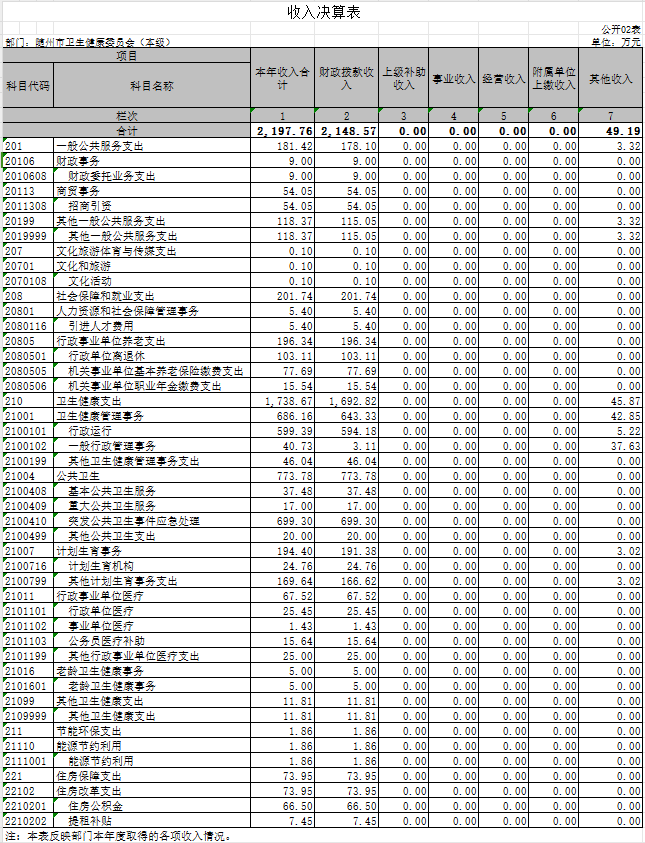Select the 本年收入合计 column header
The image size is (645, 843).
284,80
